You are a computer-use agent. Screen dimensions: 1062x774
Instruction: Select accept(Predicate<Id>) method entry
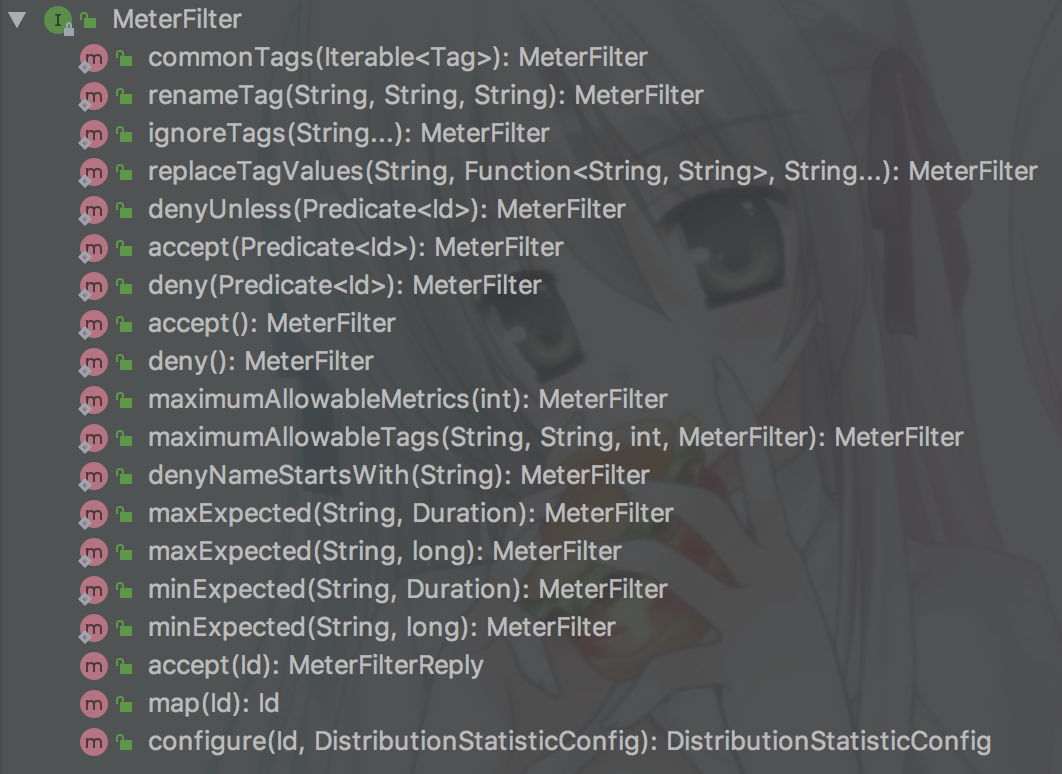[356, 247]
